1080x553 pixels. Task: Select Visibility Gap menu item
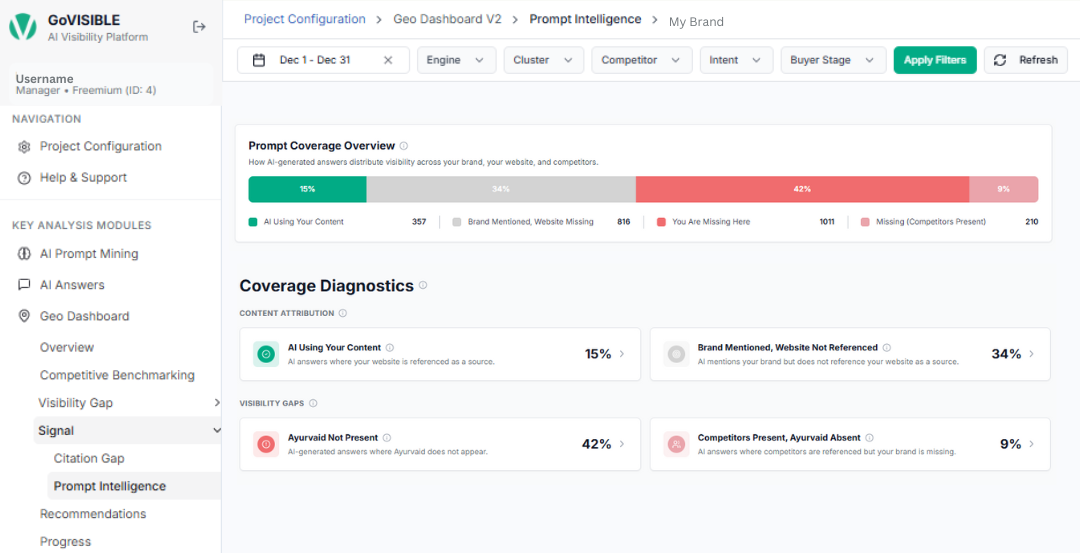coord(75,403)
